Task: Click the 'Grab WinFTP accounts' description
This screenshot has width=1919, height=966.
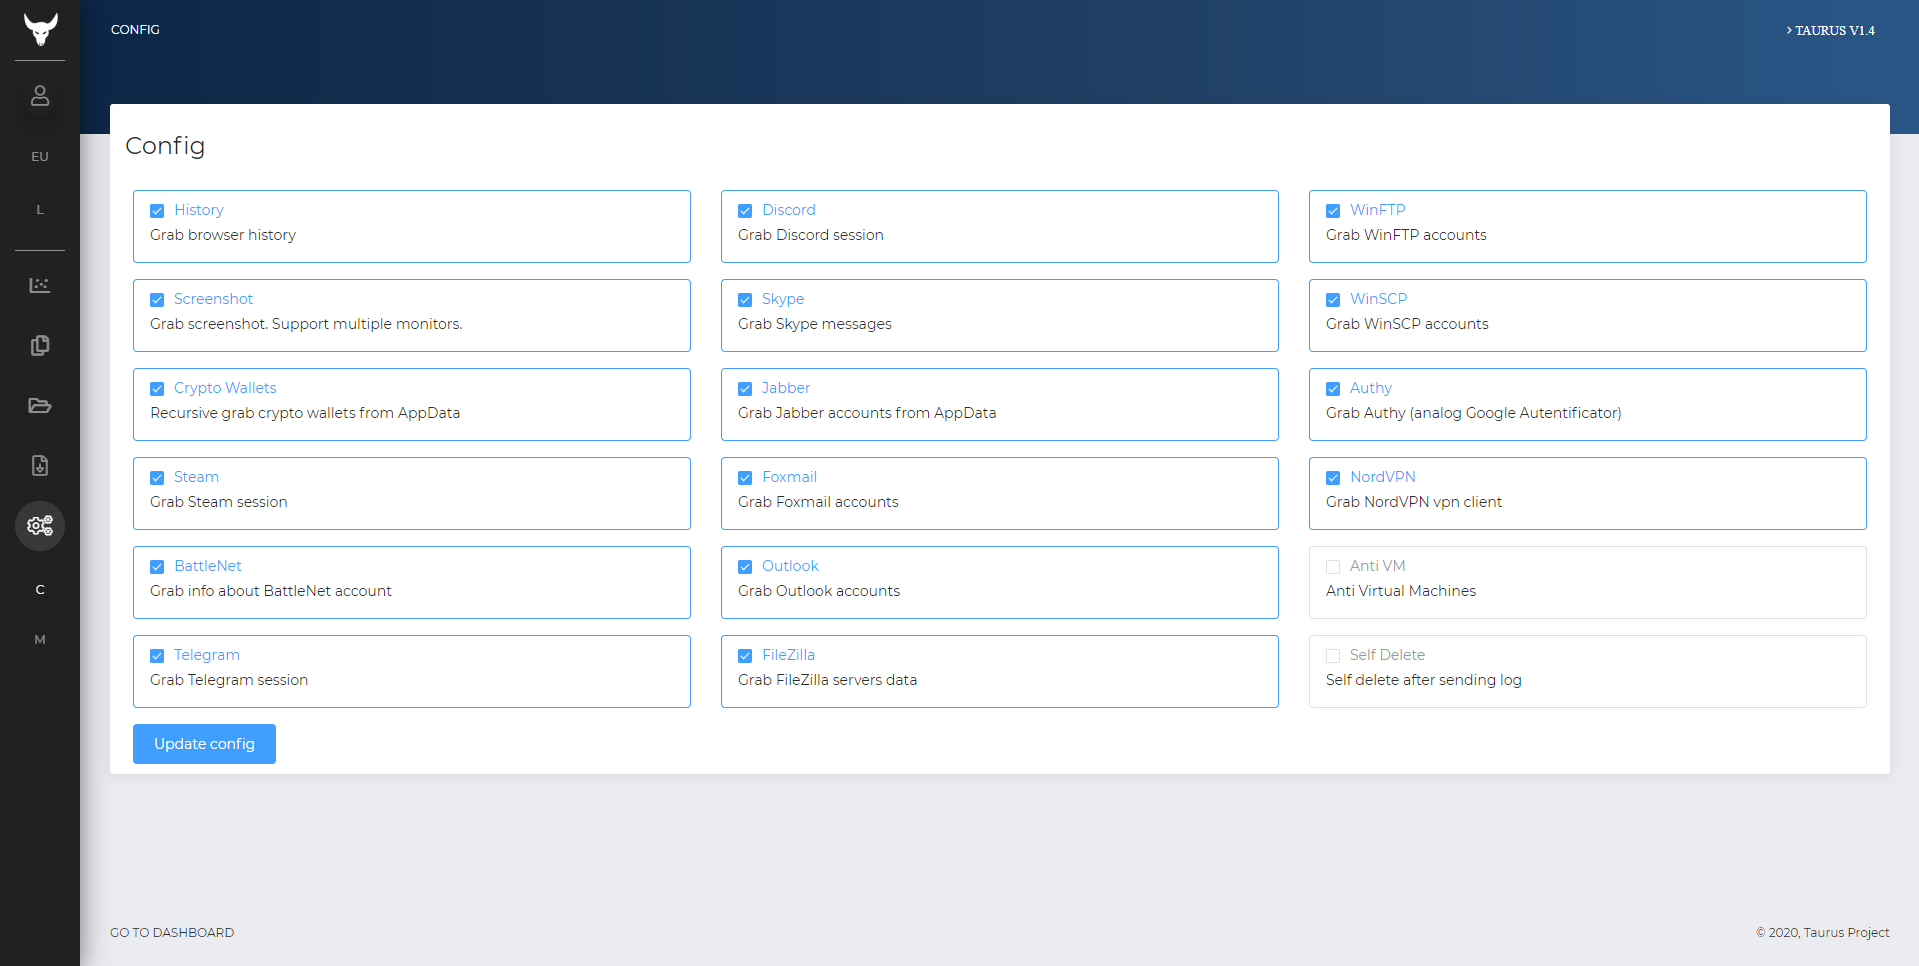Action: pyautogui.click(x=1406, y=235)
